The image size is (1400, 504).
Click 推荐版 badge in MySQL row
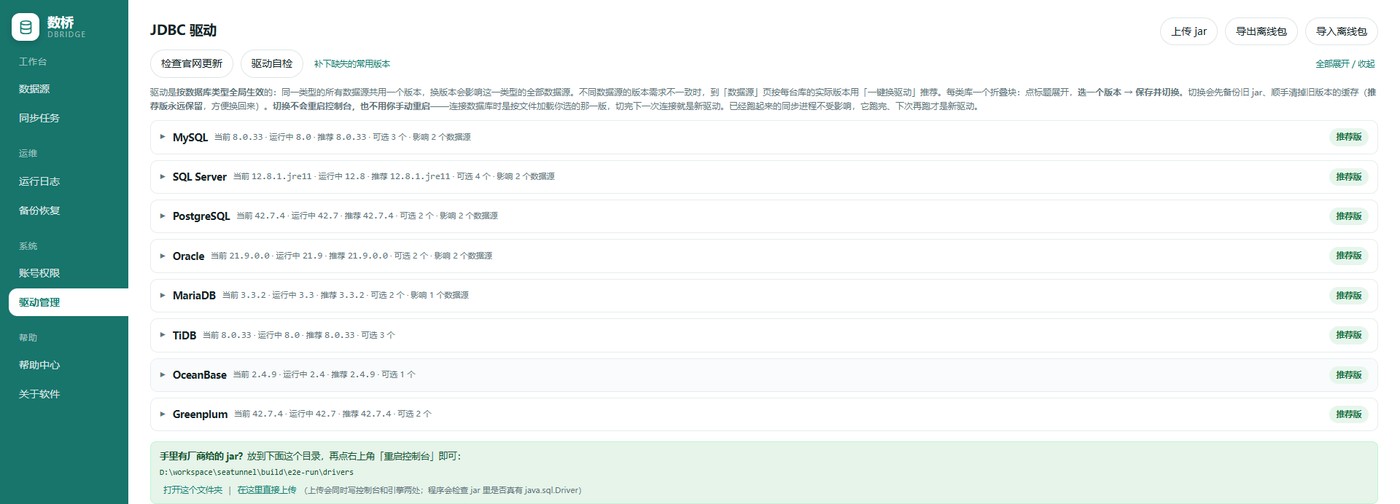(x=1348, y=137)
